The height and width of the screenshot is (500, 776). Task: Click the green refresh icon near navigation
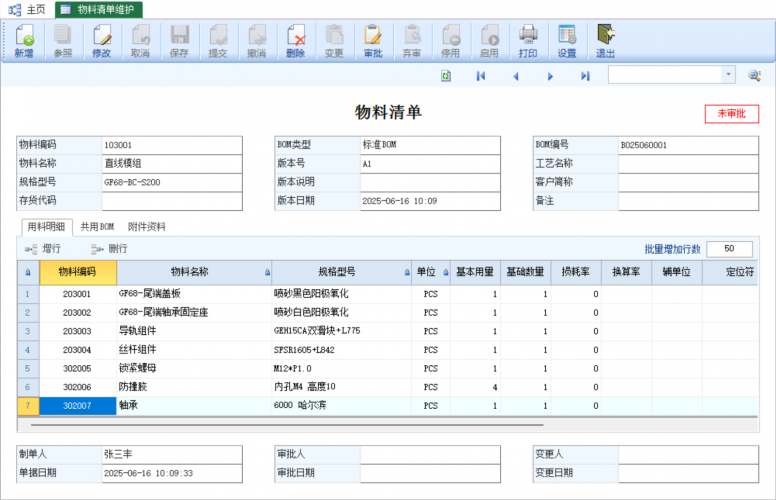point(446,75)
